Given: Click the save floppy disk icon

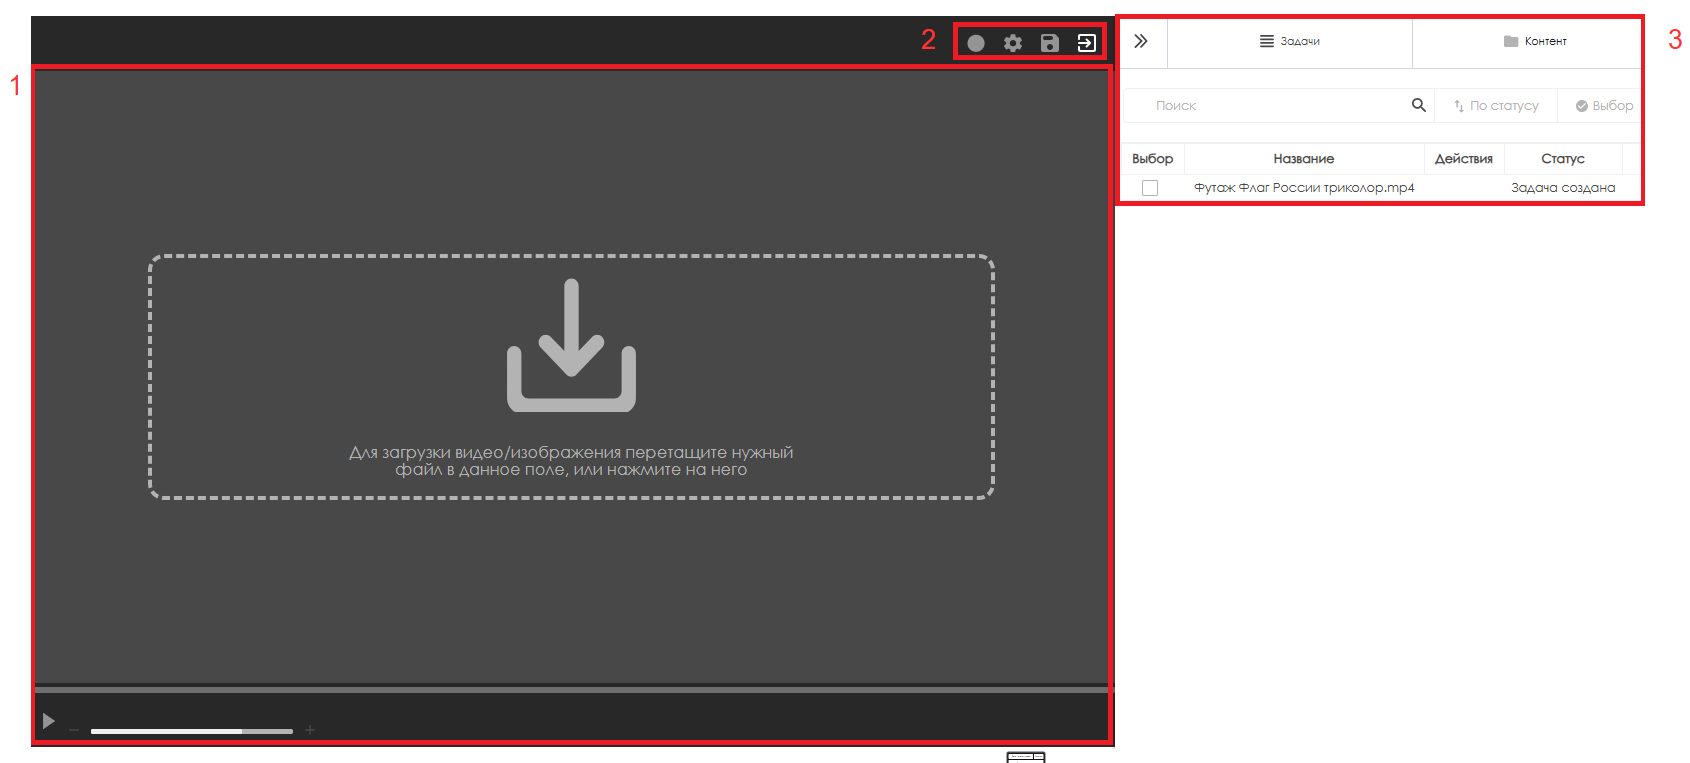Looking at the screenshot, I should [x=1049, y=43].
